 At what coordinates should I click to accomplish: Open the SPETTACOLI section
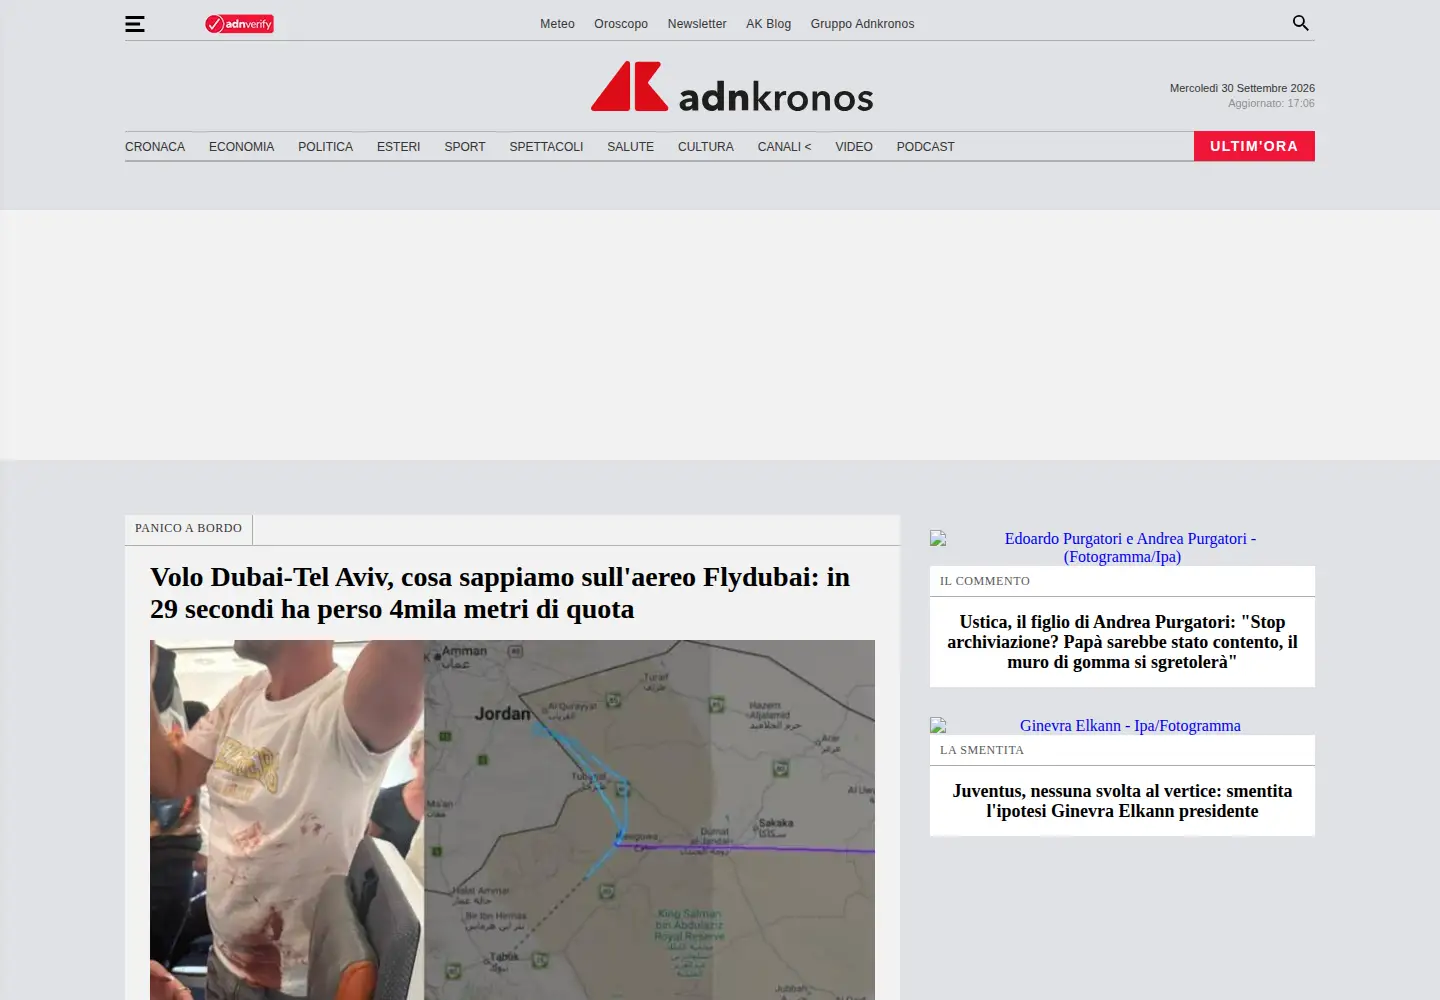(546, 147)
